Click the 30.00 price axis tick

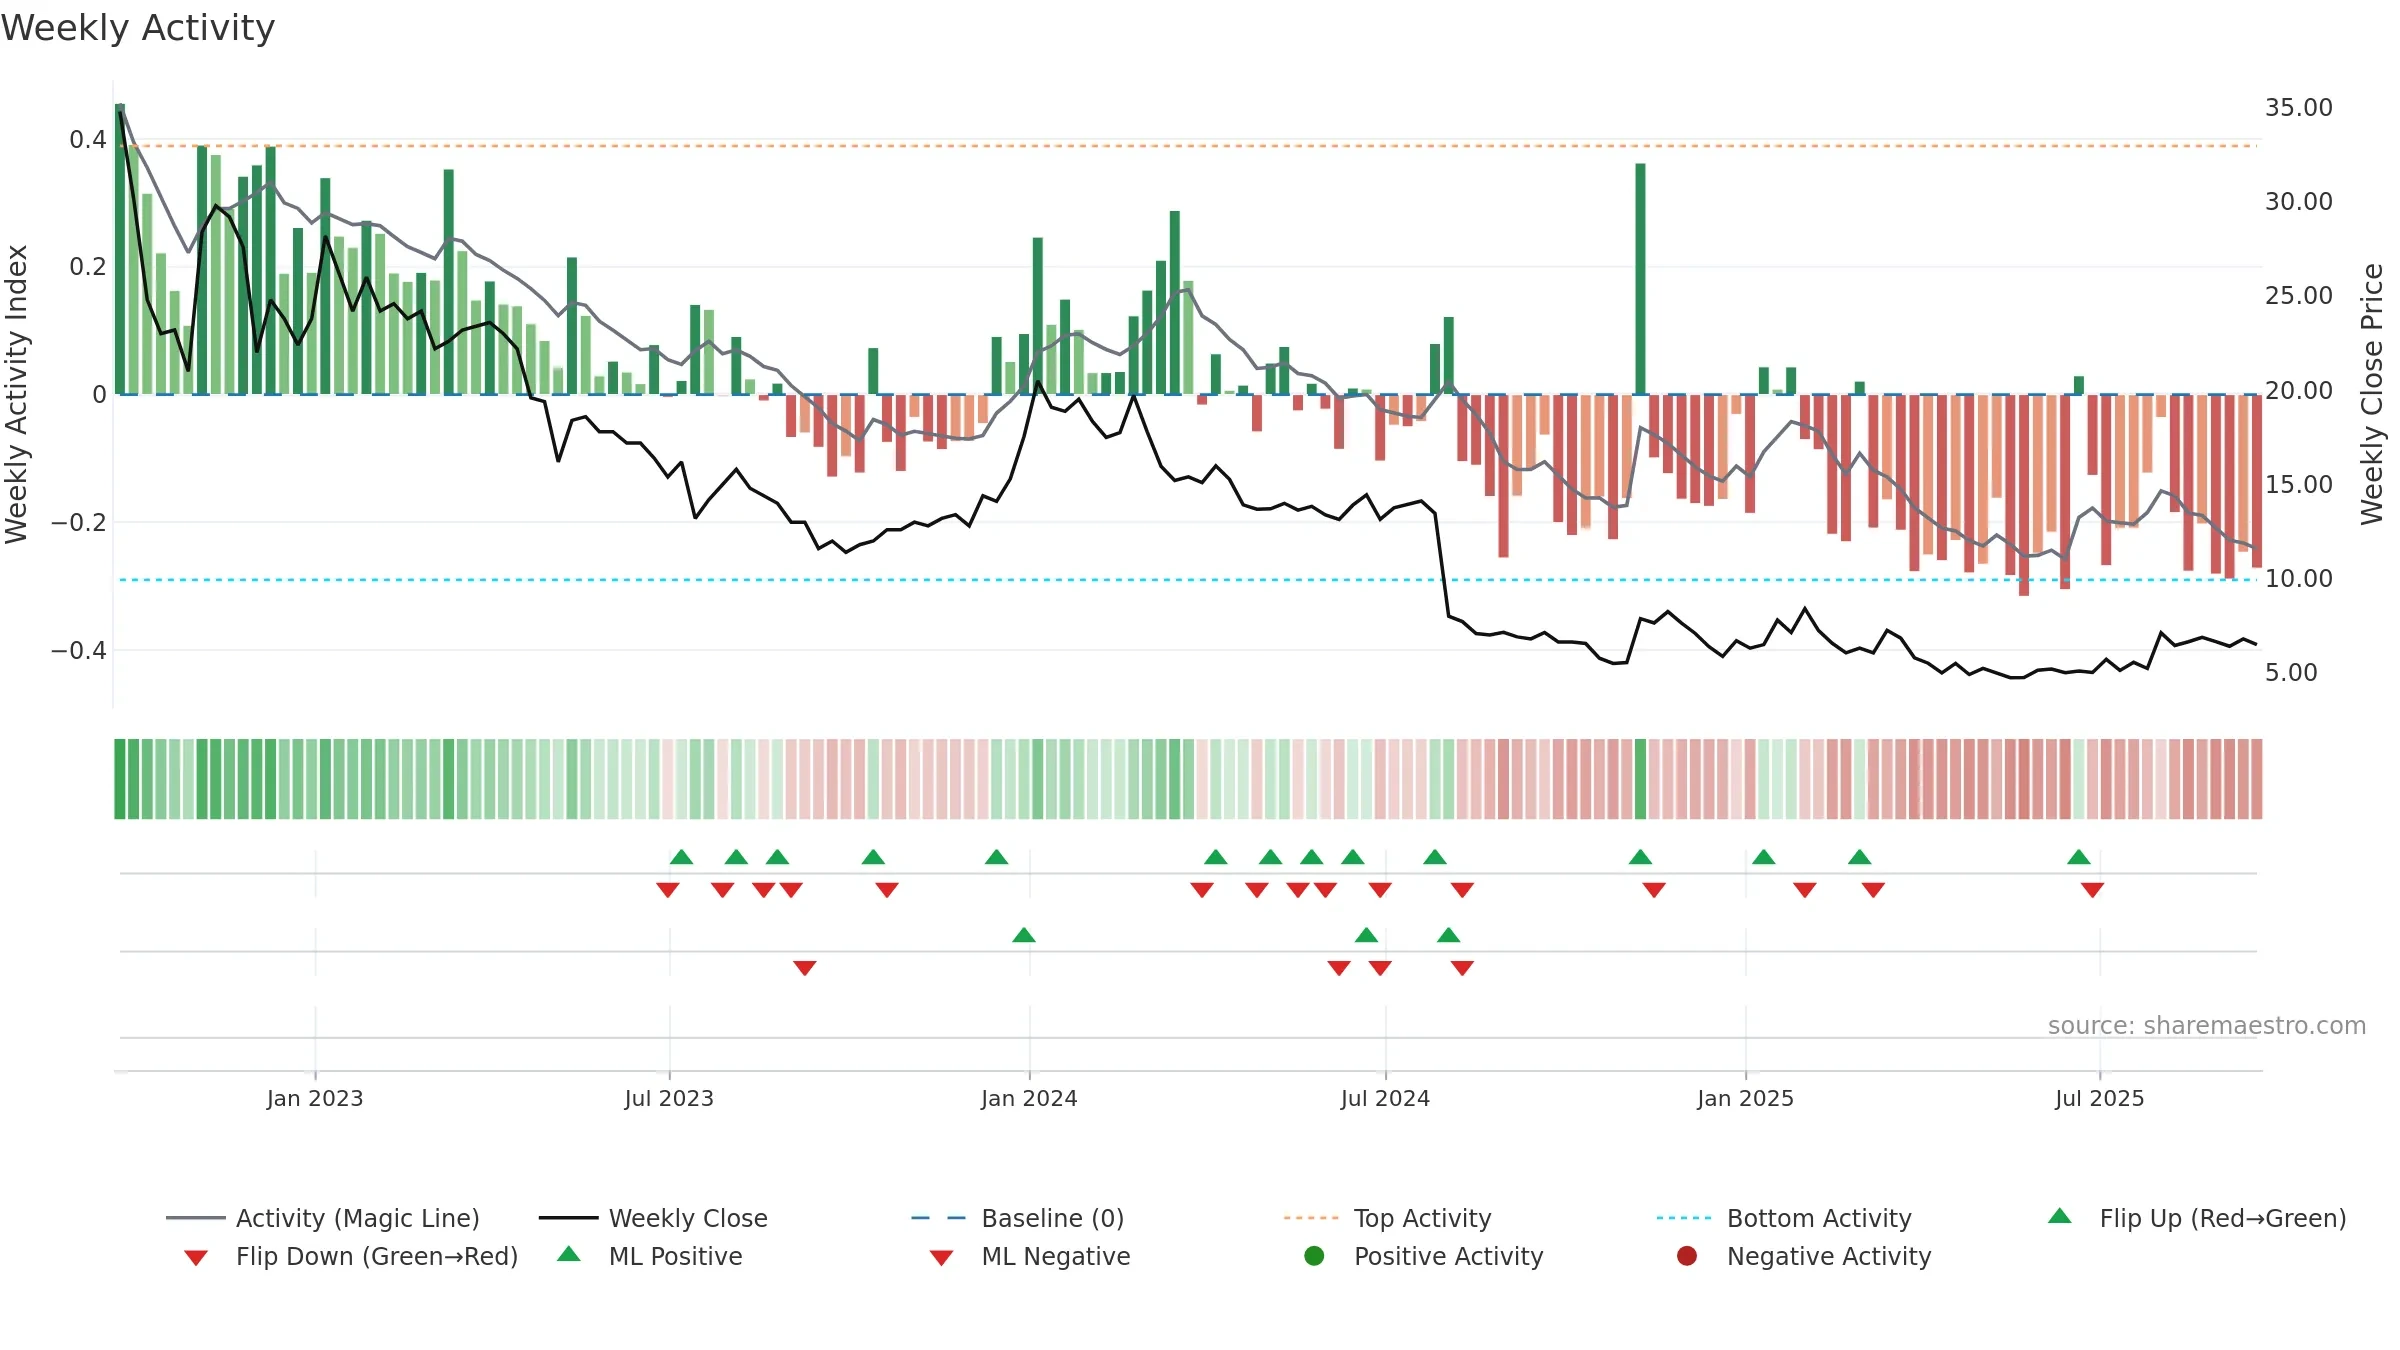pyautogui.click(x=2298, y=202)
